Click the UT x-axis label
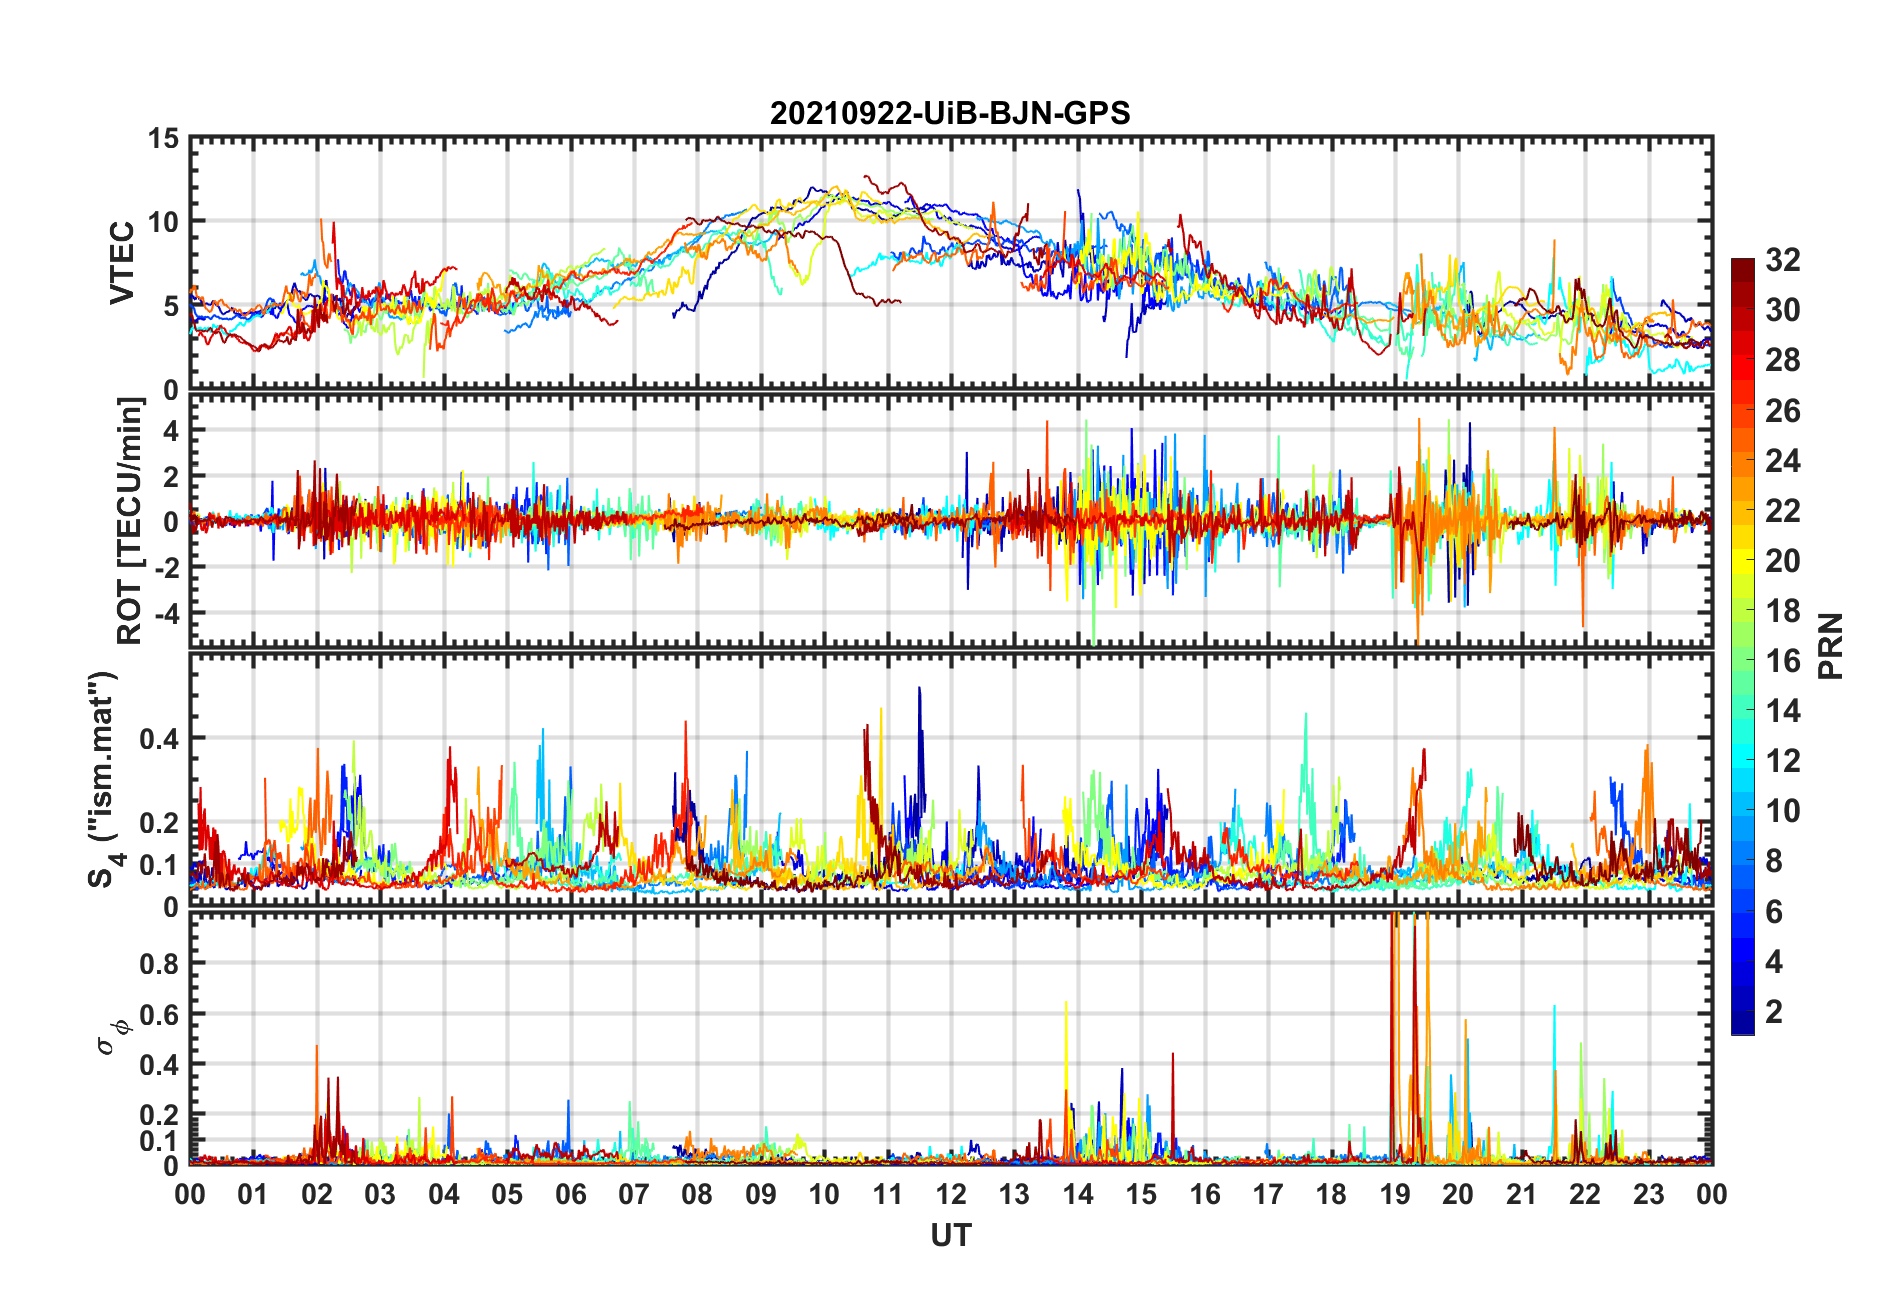 tap(950, 1236)
